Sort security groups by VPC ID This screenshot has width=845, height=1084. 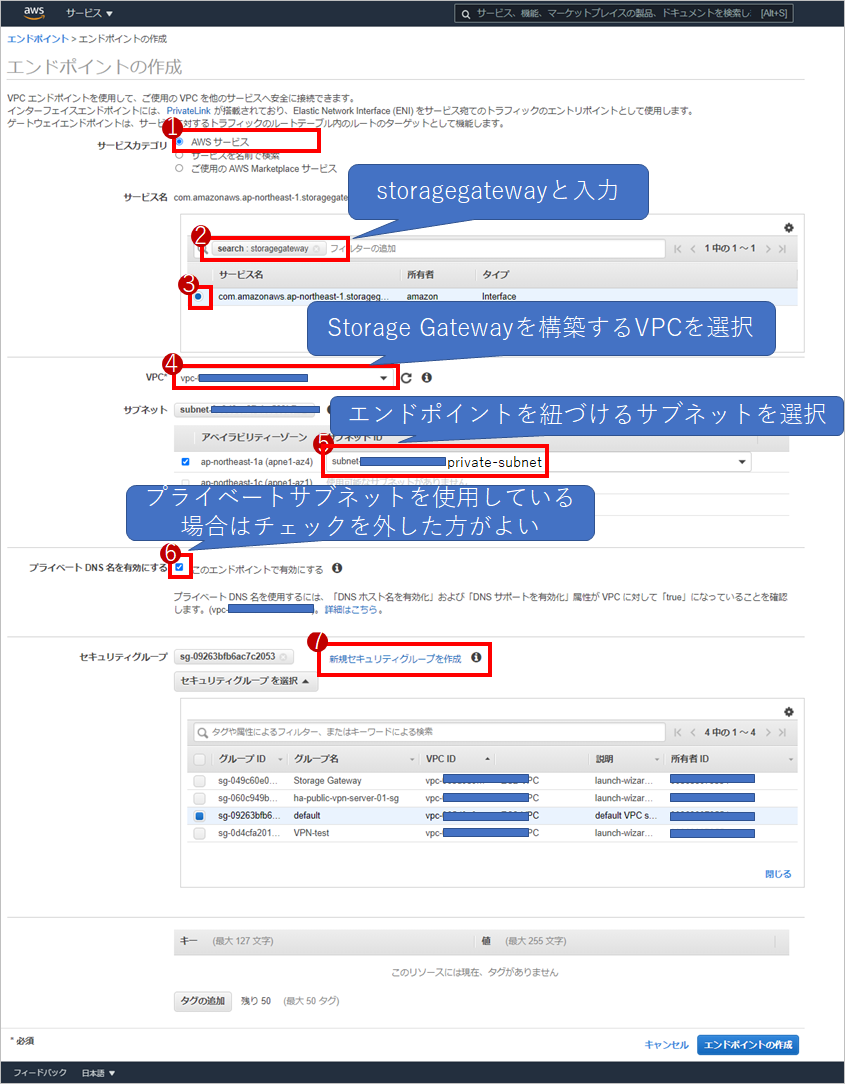pos(441,758)
